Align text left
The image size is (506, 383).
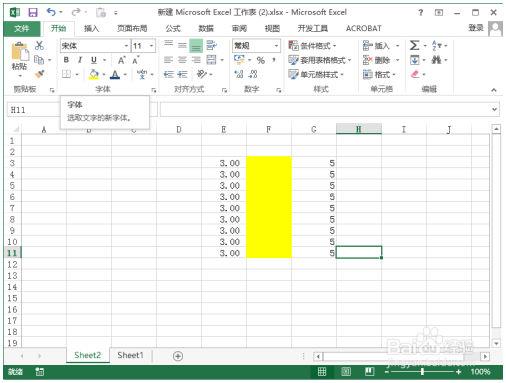[168, 60]
